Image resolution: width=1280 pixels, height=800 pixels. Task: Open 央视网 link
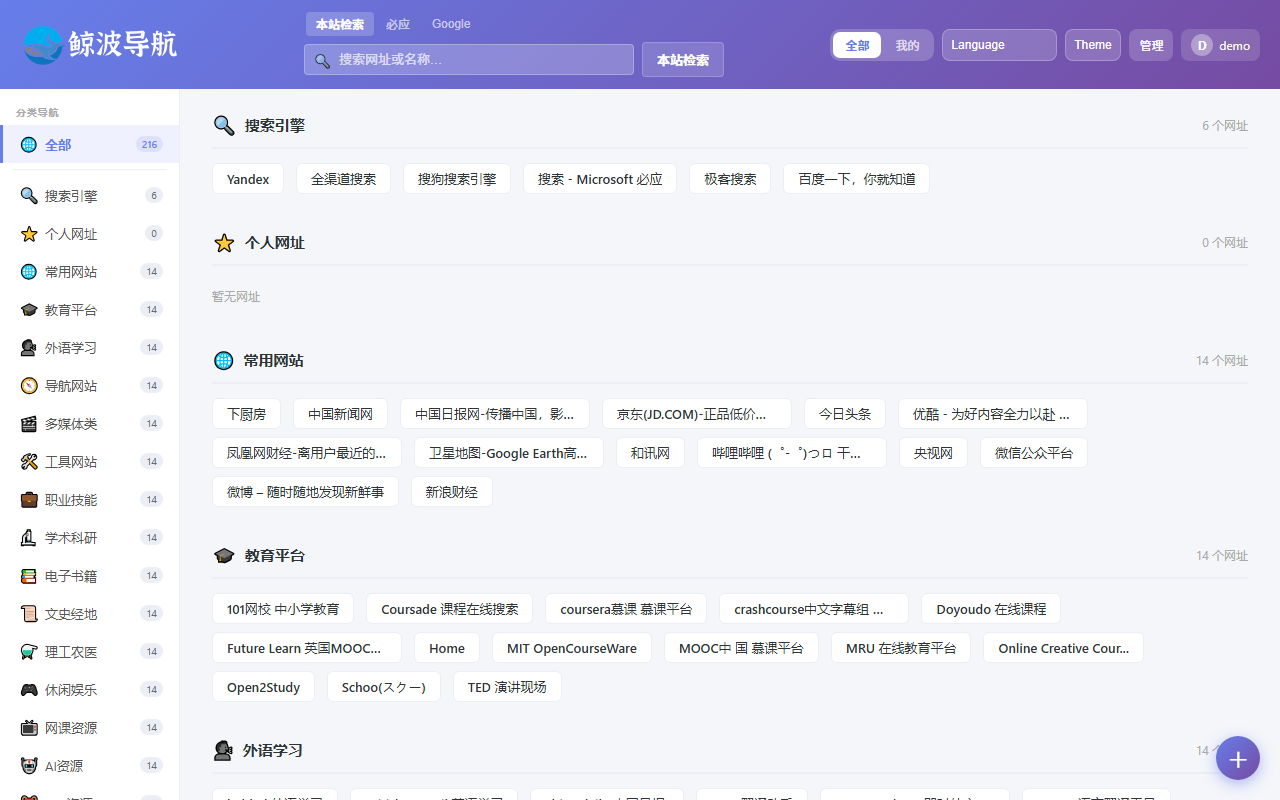click(x=933, y=453)
